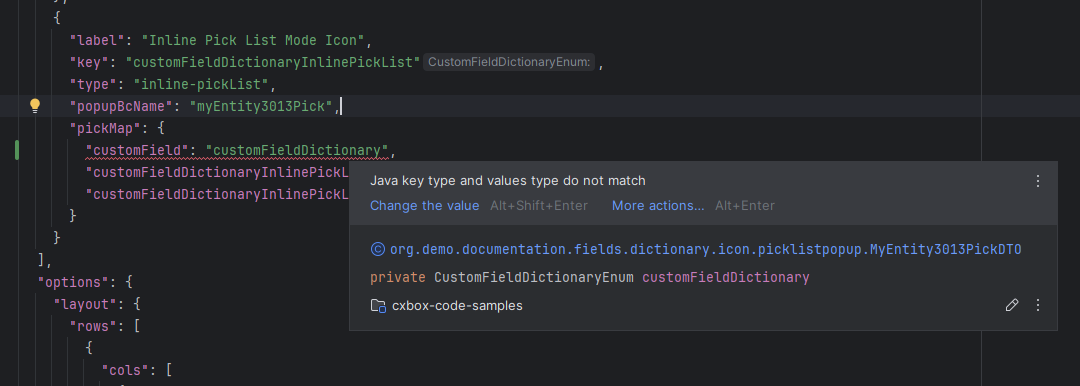Open the MyEntity3013PickDTO class link

[x=705, y=250]
